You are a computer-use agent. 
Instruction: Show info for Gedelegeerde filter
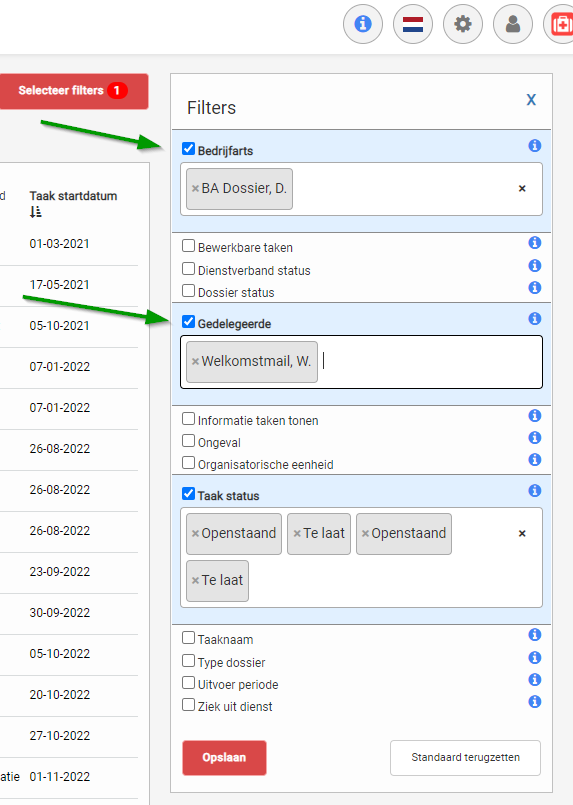pos(534,319)
